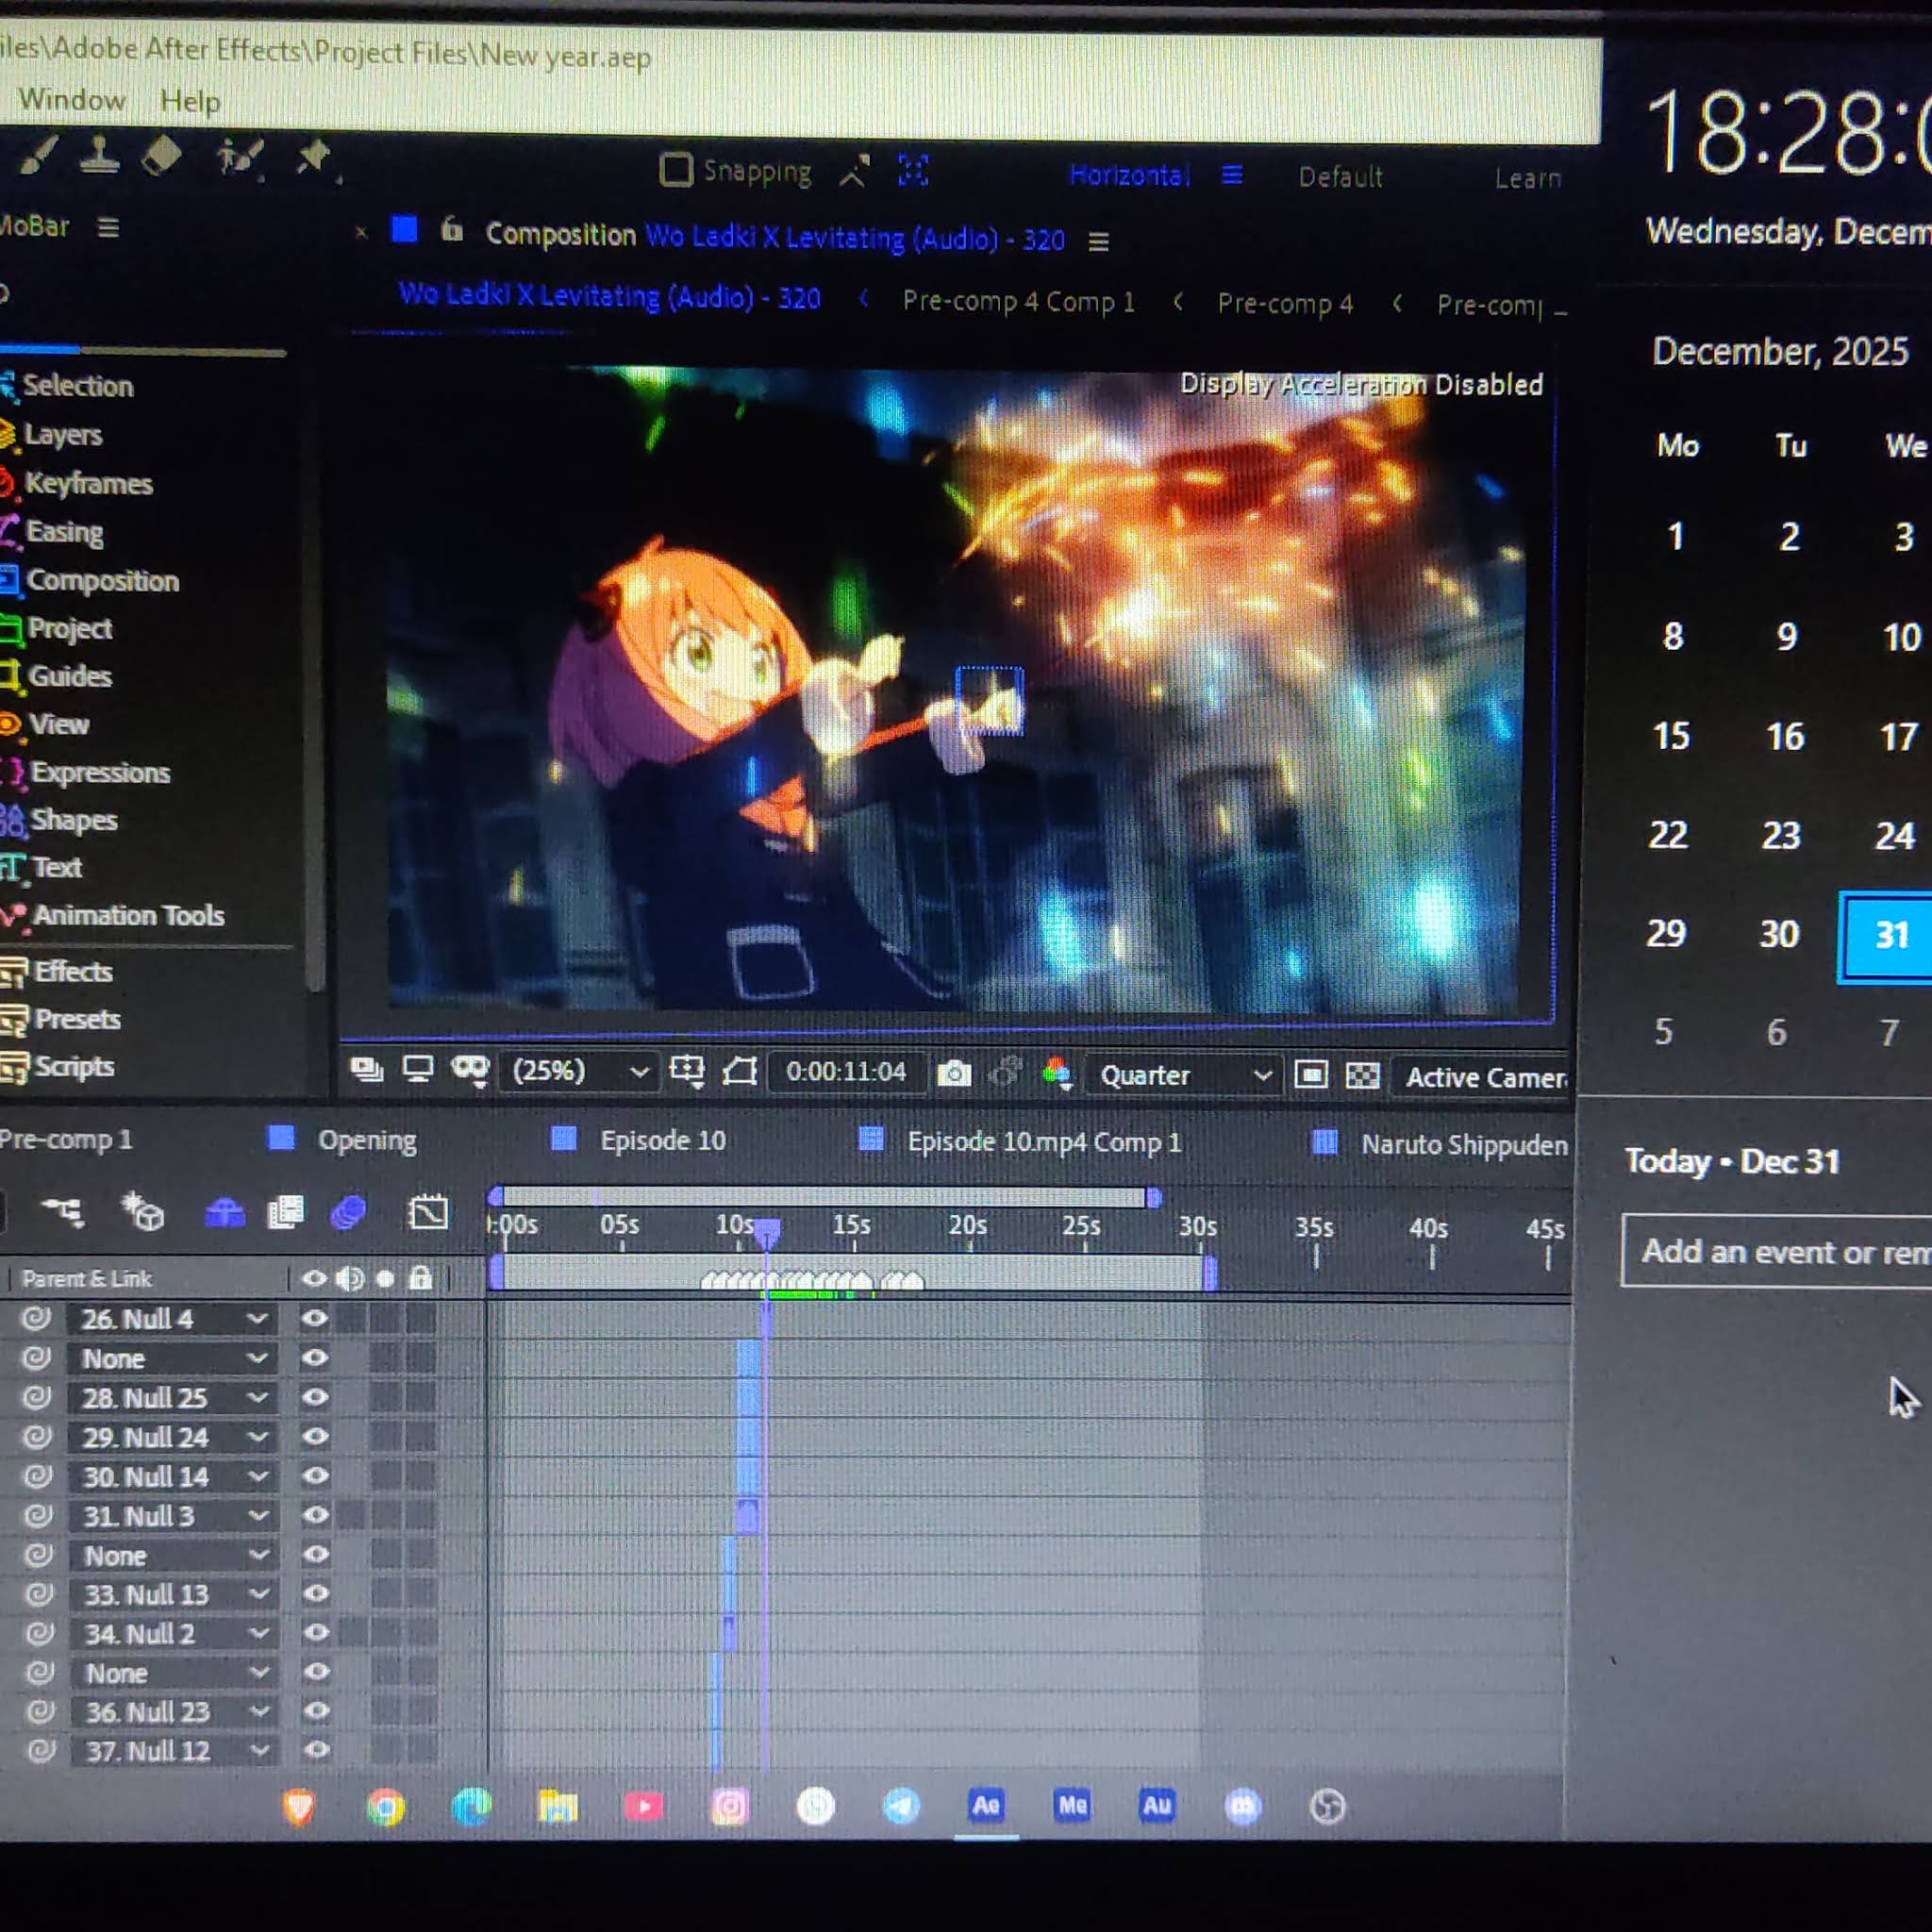Hide the layer parented to Null 4
Screen dimensions: 1932x1932
(x=314, y=1319)
